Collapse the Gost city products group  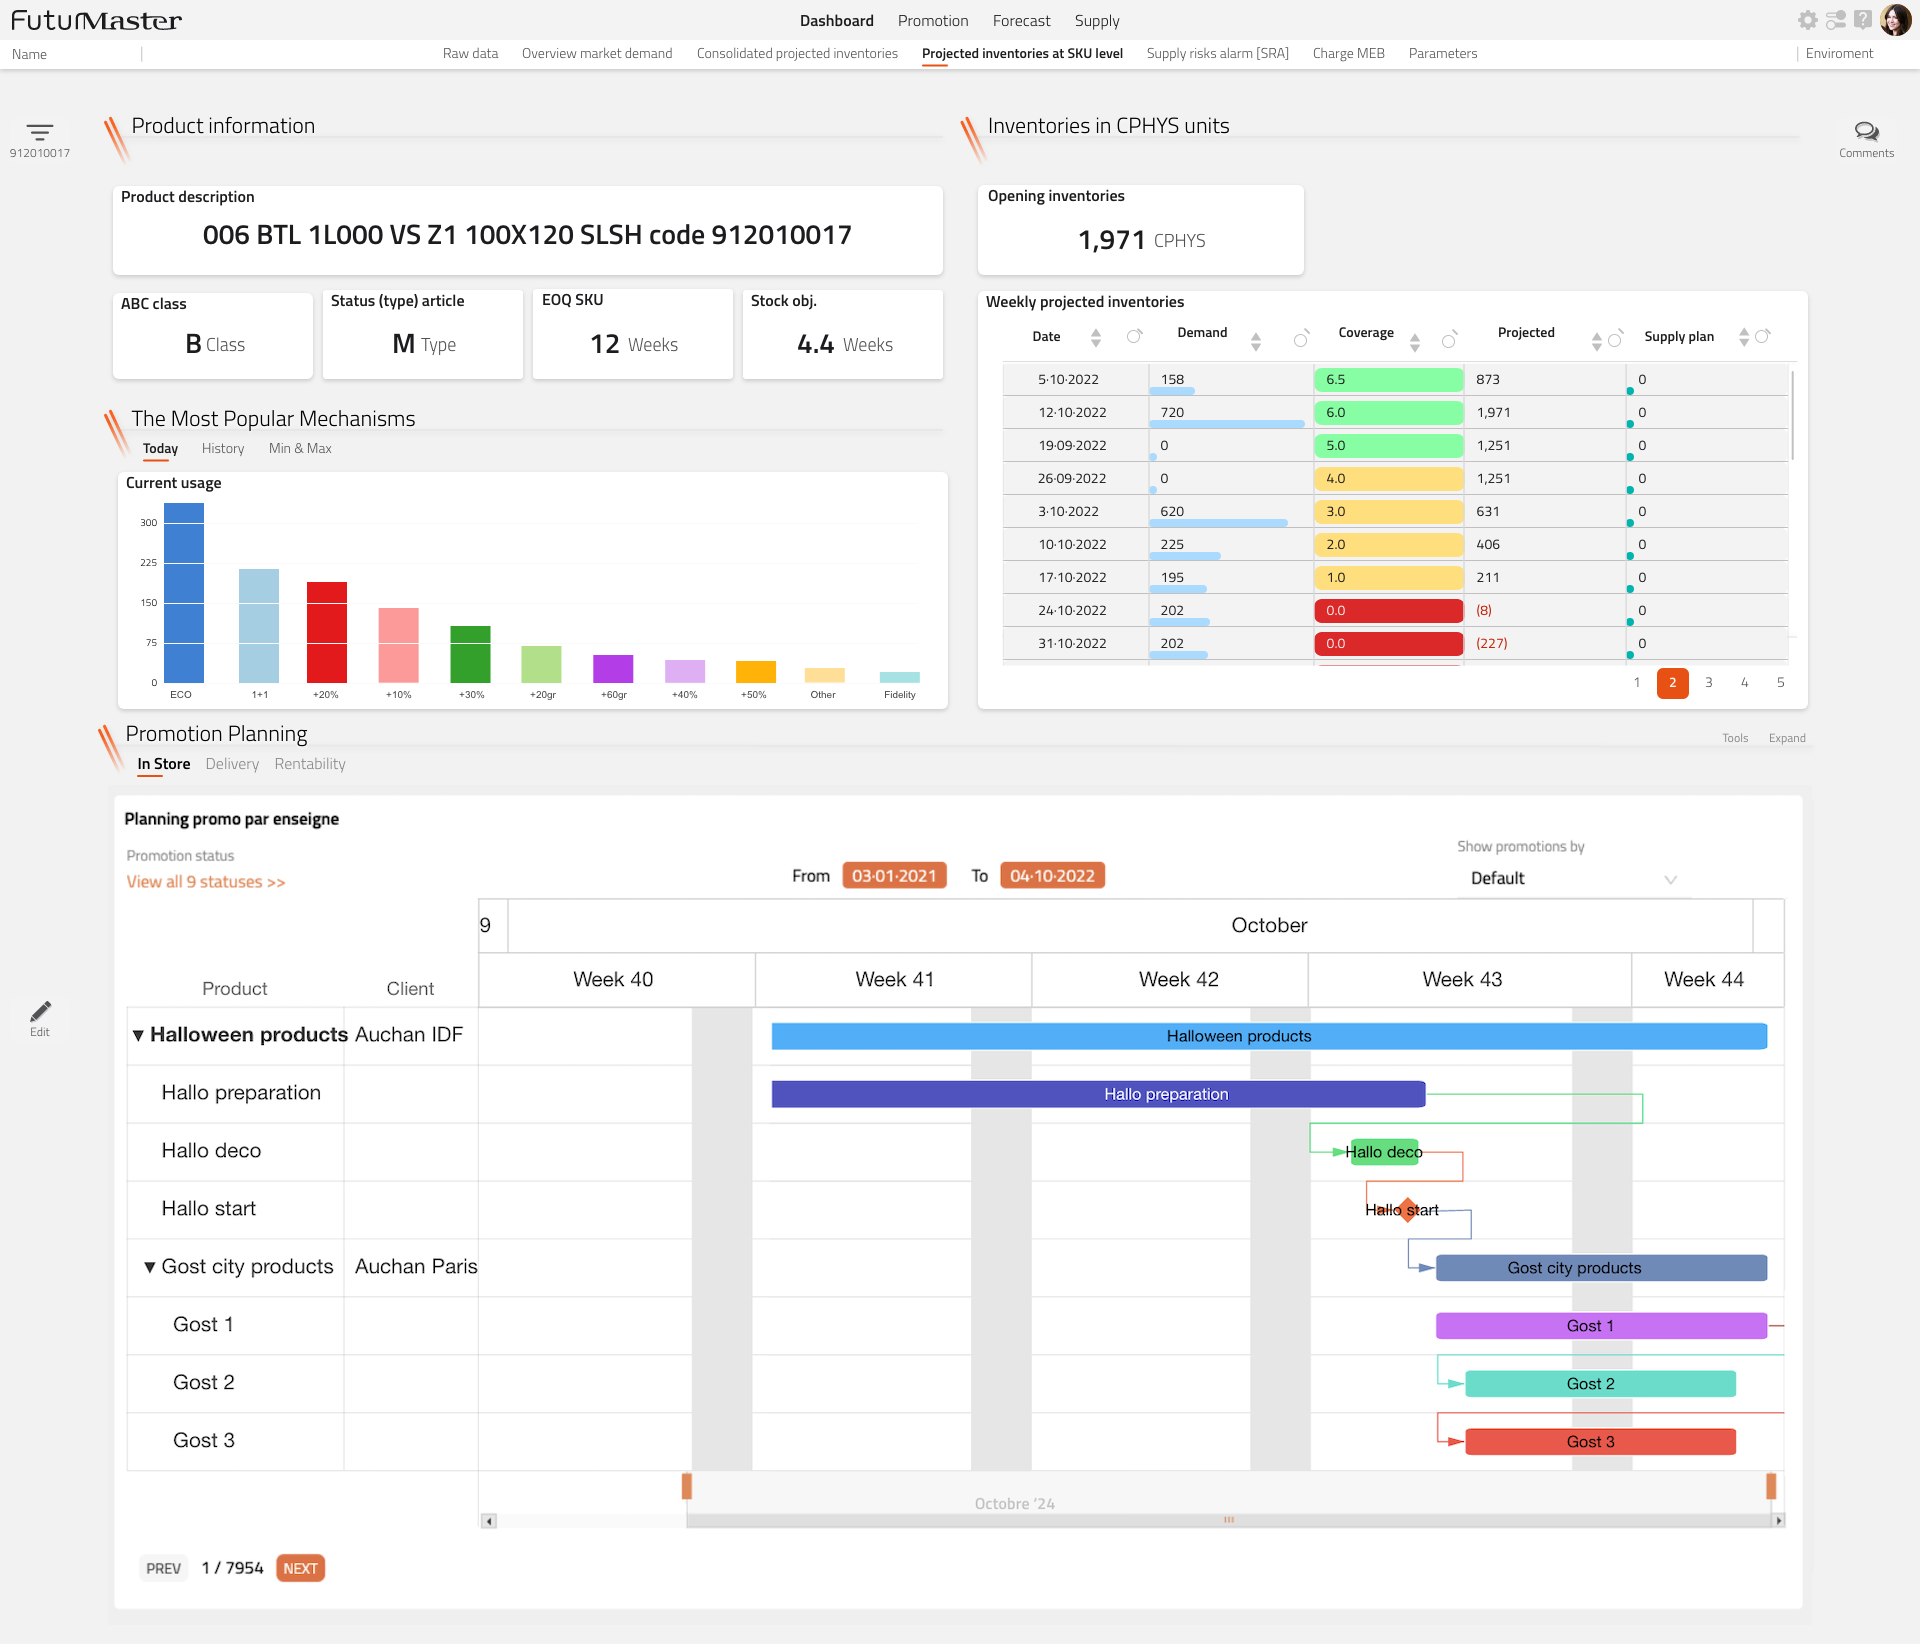tap(150, 1267)
